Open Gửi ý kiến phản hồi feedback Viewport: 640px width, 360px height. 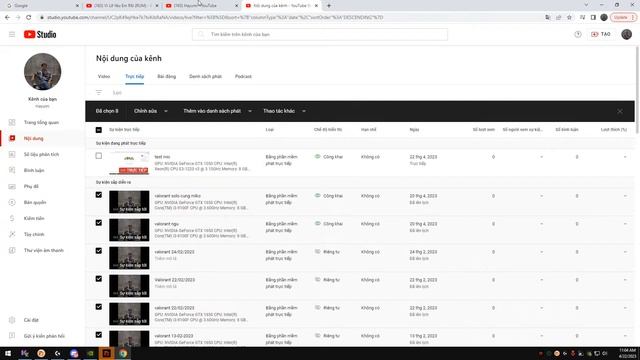coord(44,336)
